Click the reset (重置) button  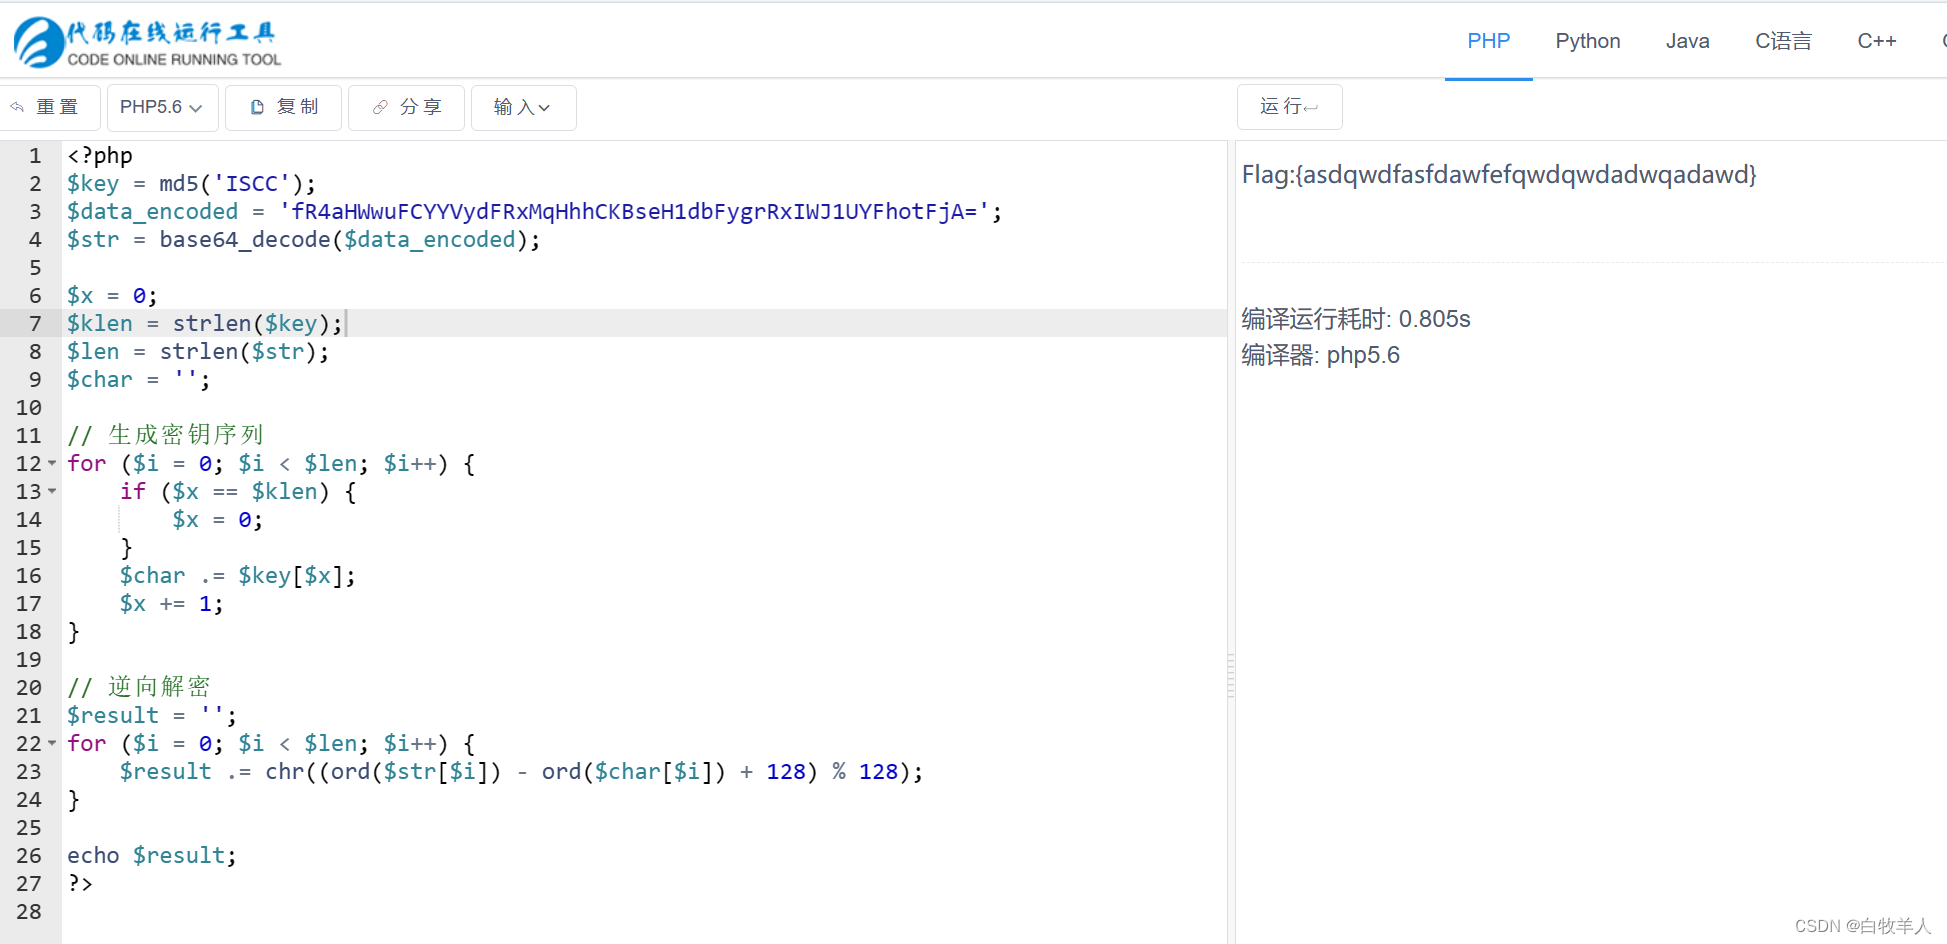tap(48, 107)
